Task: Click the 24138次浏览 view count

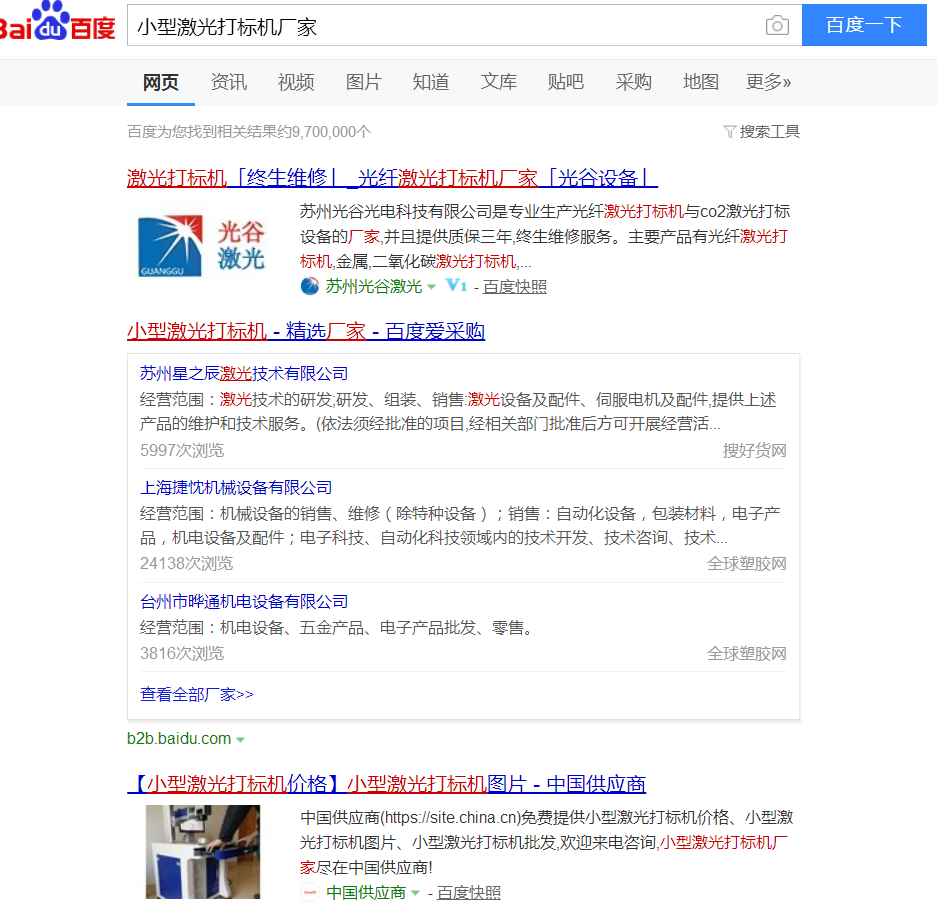Action: (186, 564)
